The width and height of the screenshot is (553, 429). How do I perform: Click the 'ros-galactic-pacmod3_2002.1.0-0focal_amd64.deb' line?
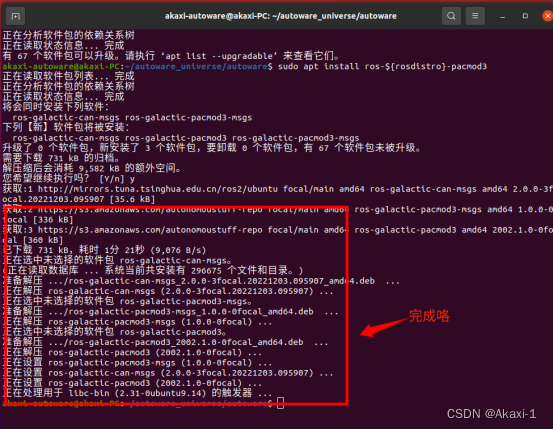pos(165,342)
